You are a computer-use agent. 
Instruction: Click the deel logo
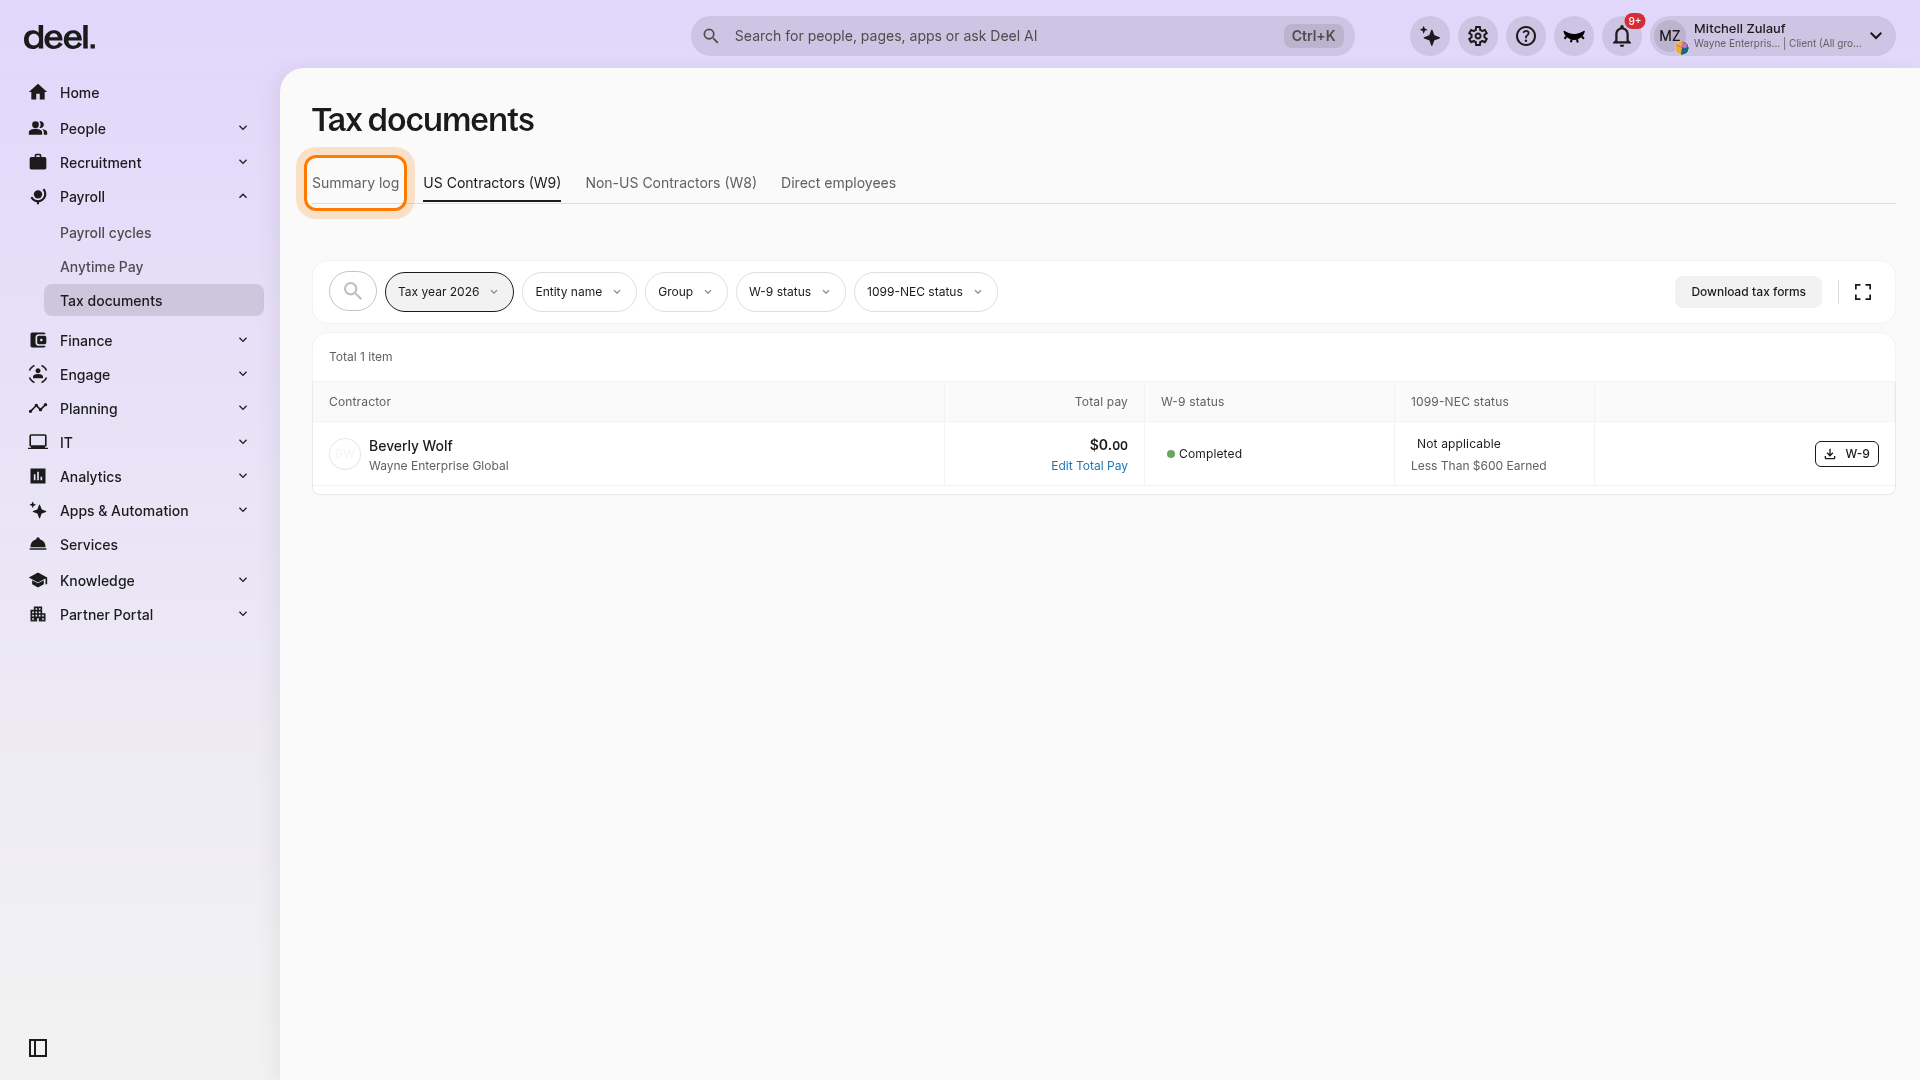(59, 38)
